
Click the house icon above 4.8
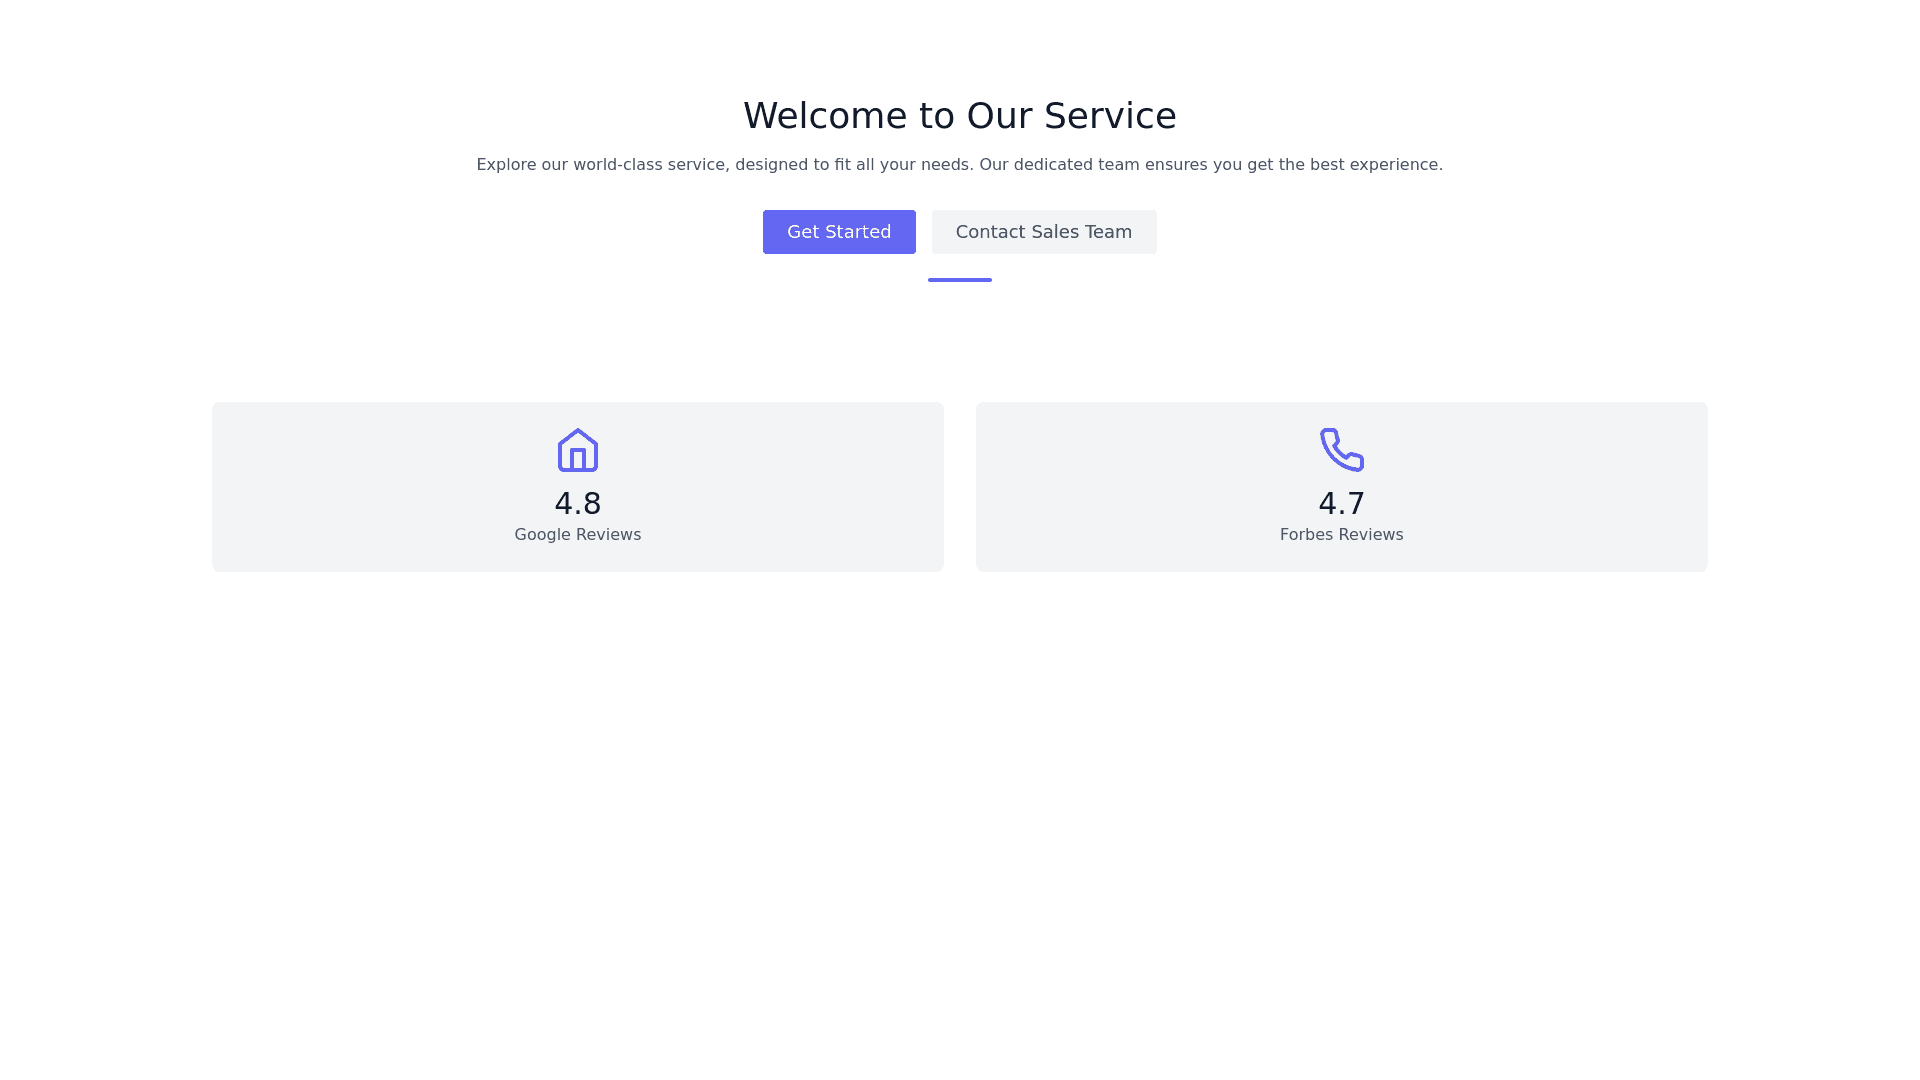[577, 450]
